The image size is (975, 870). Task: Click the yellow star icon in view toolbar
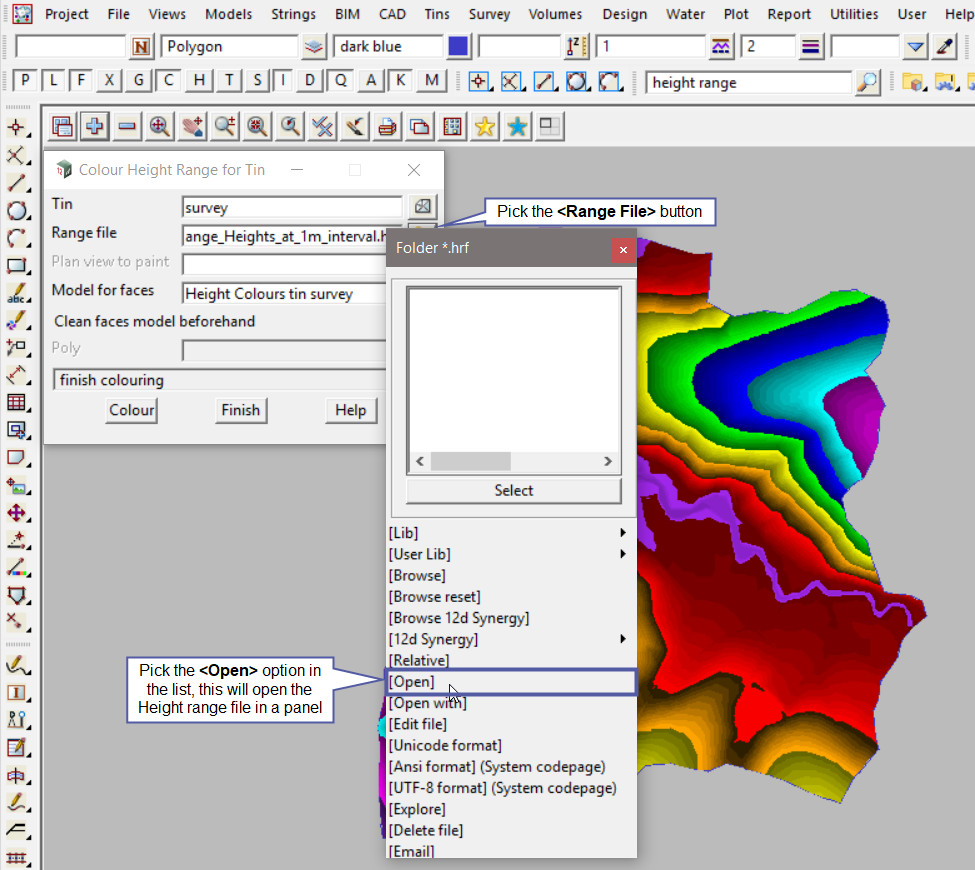[x=485, y=126]
